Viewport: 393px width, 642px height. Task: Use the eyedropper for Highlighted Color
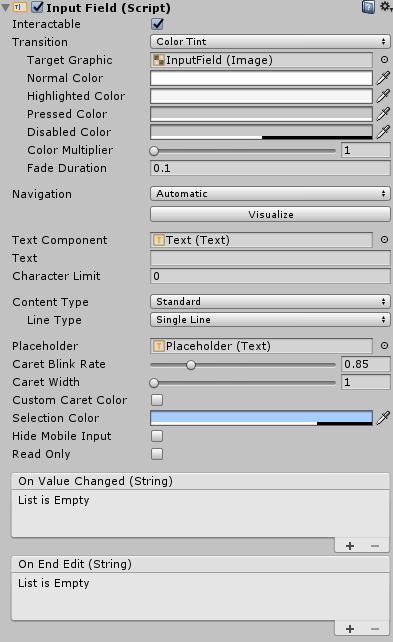(x=383, y=96)
